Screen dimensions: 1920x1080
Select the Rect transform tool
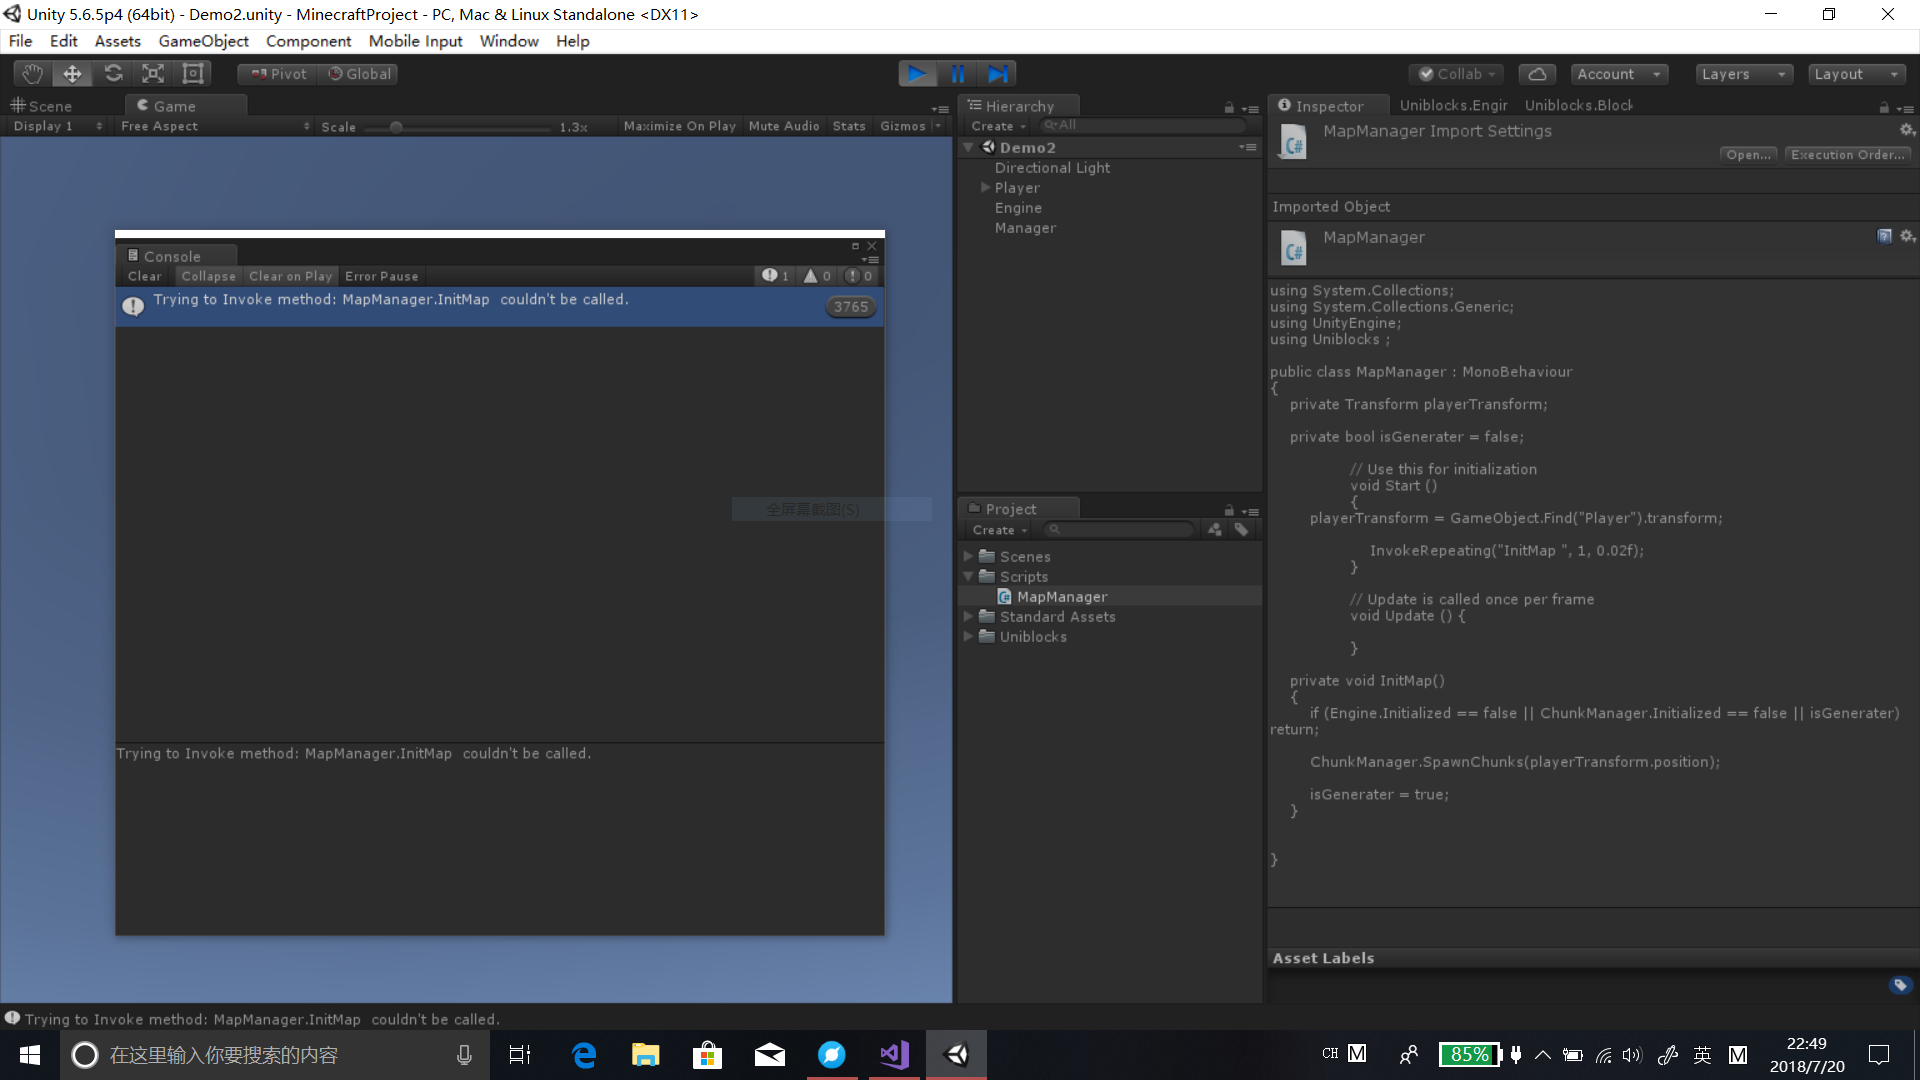193,74
